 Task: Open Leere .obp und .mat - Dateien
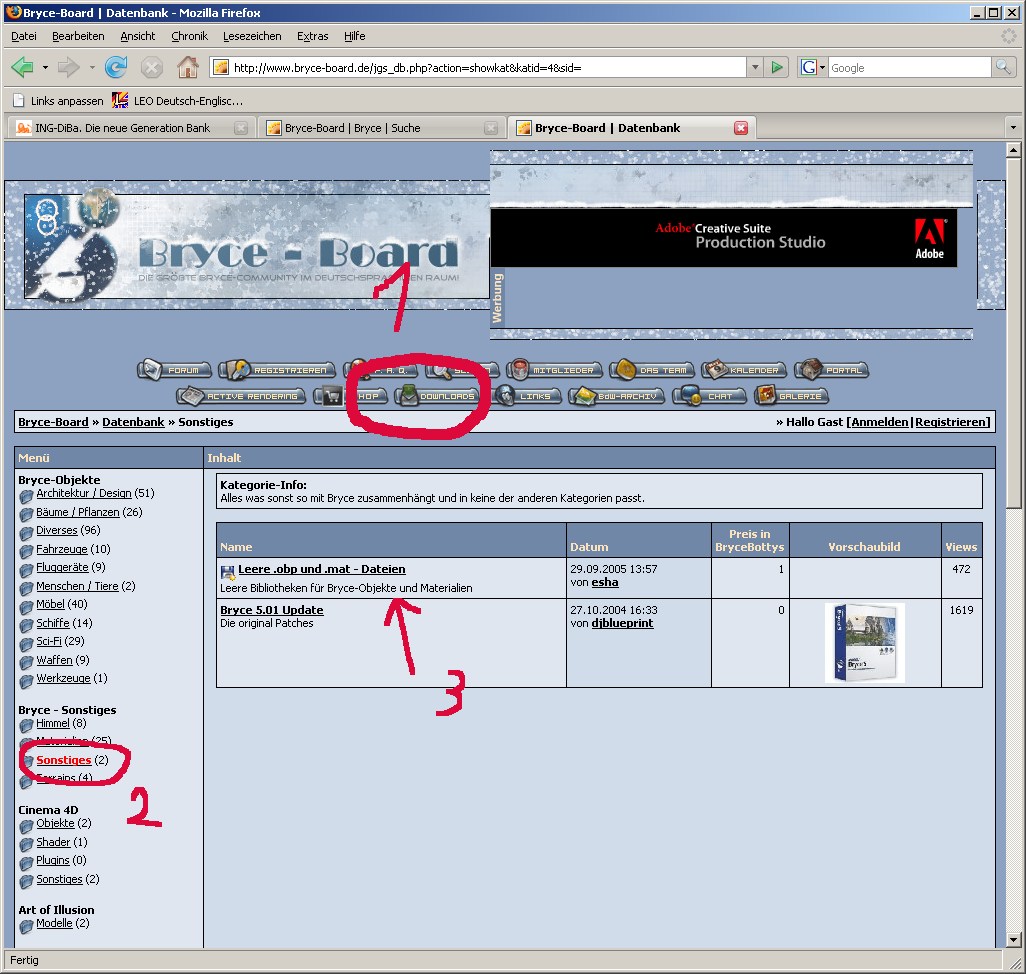pyautogui.click(x=321, y=569)
